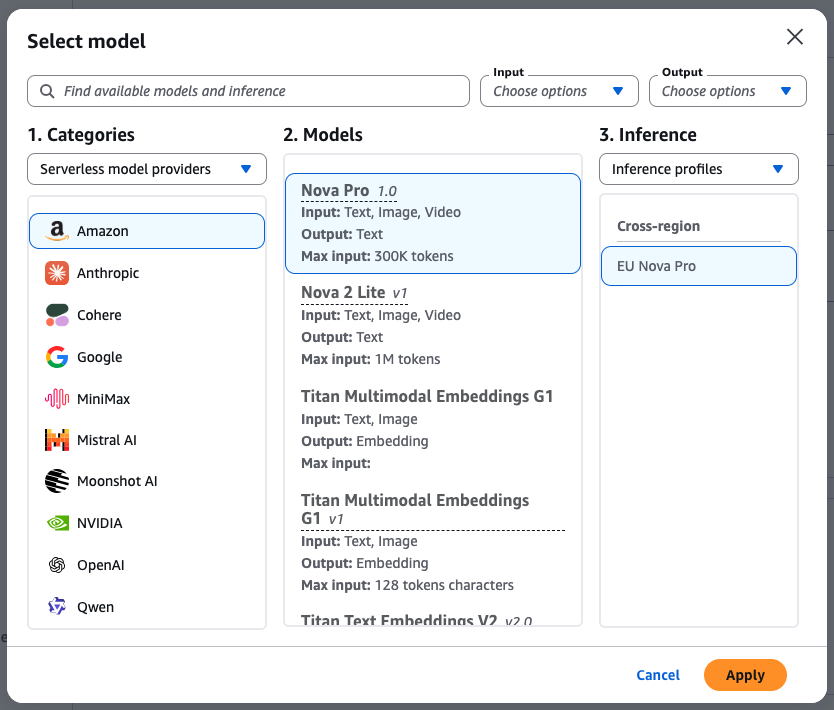The height and width of the screenshot is (710, 834).
Task: Choose Cohere in the categories list
Action: [147, 315]
